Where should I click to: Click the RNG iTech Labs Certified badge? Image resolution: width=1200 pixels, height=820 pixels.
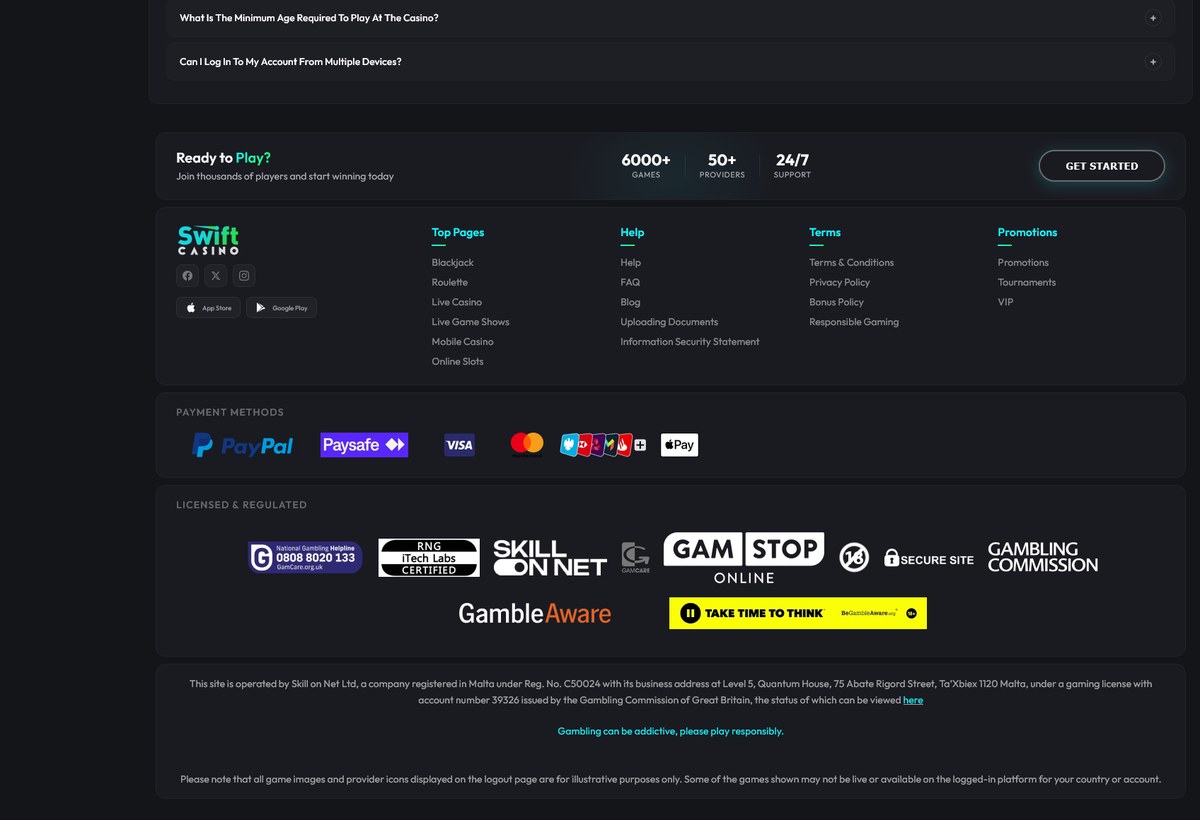(x=429, y=558)
